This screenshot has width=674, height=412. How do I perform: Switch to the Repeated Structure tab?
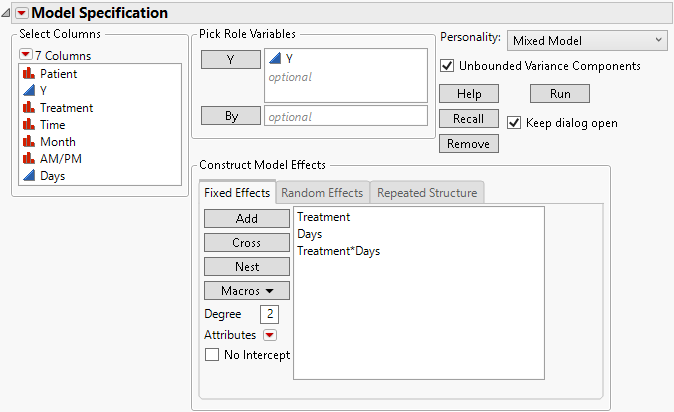click(x=427, y=193)
